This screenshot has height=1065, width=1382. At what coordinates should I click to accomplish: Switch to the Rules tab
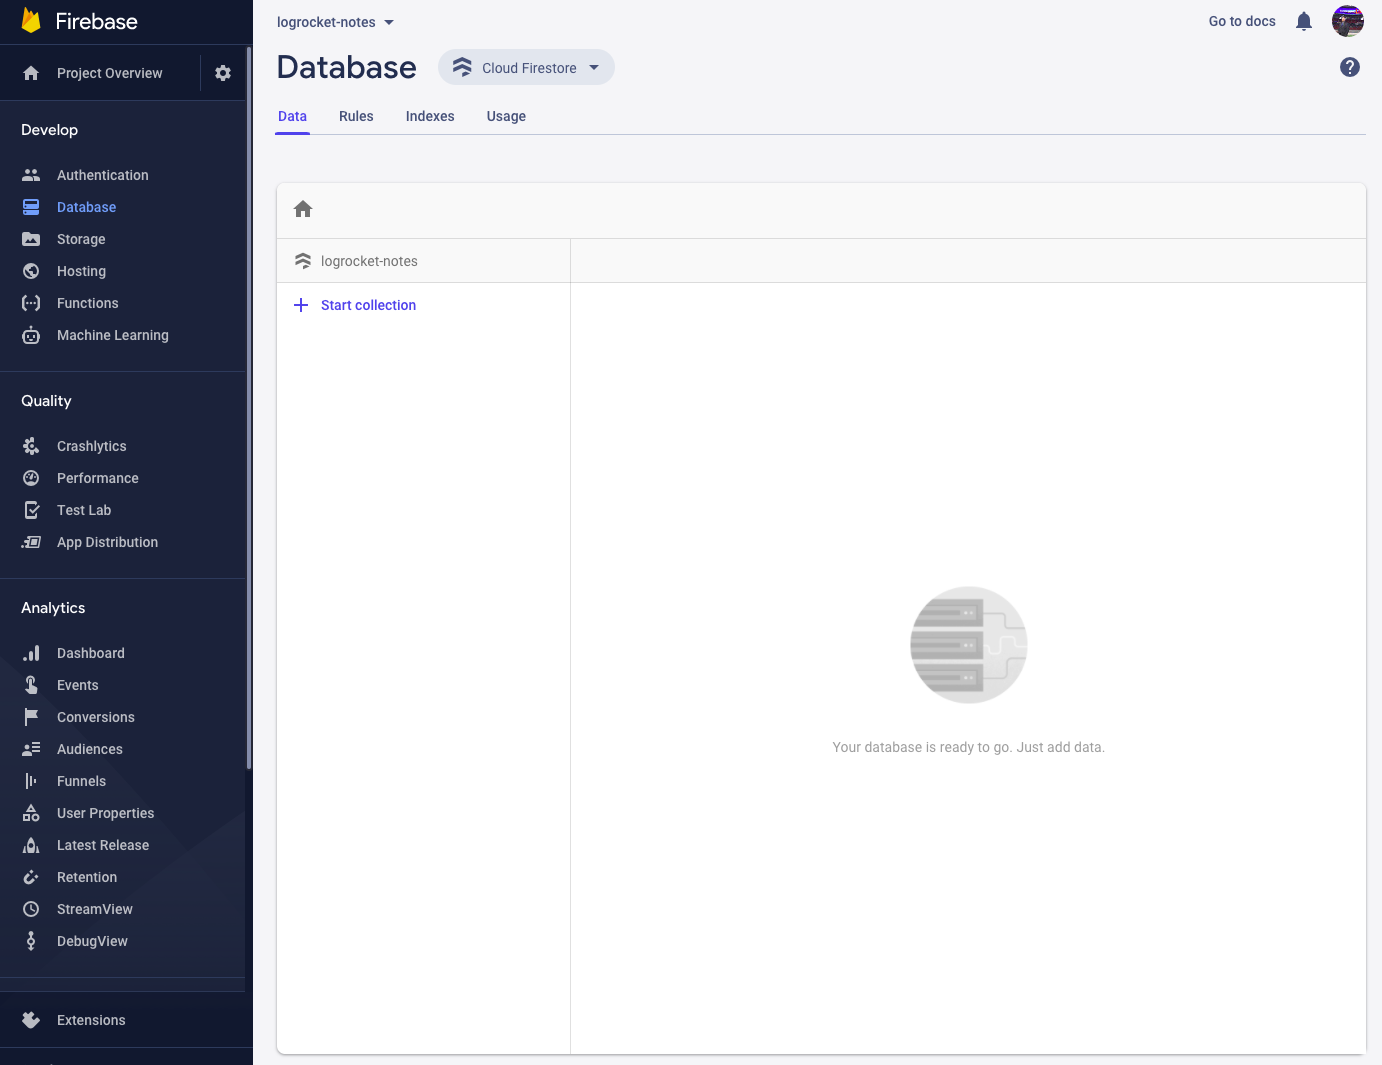356,116
